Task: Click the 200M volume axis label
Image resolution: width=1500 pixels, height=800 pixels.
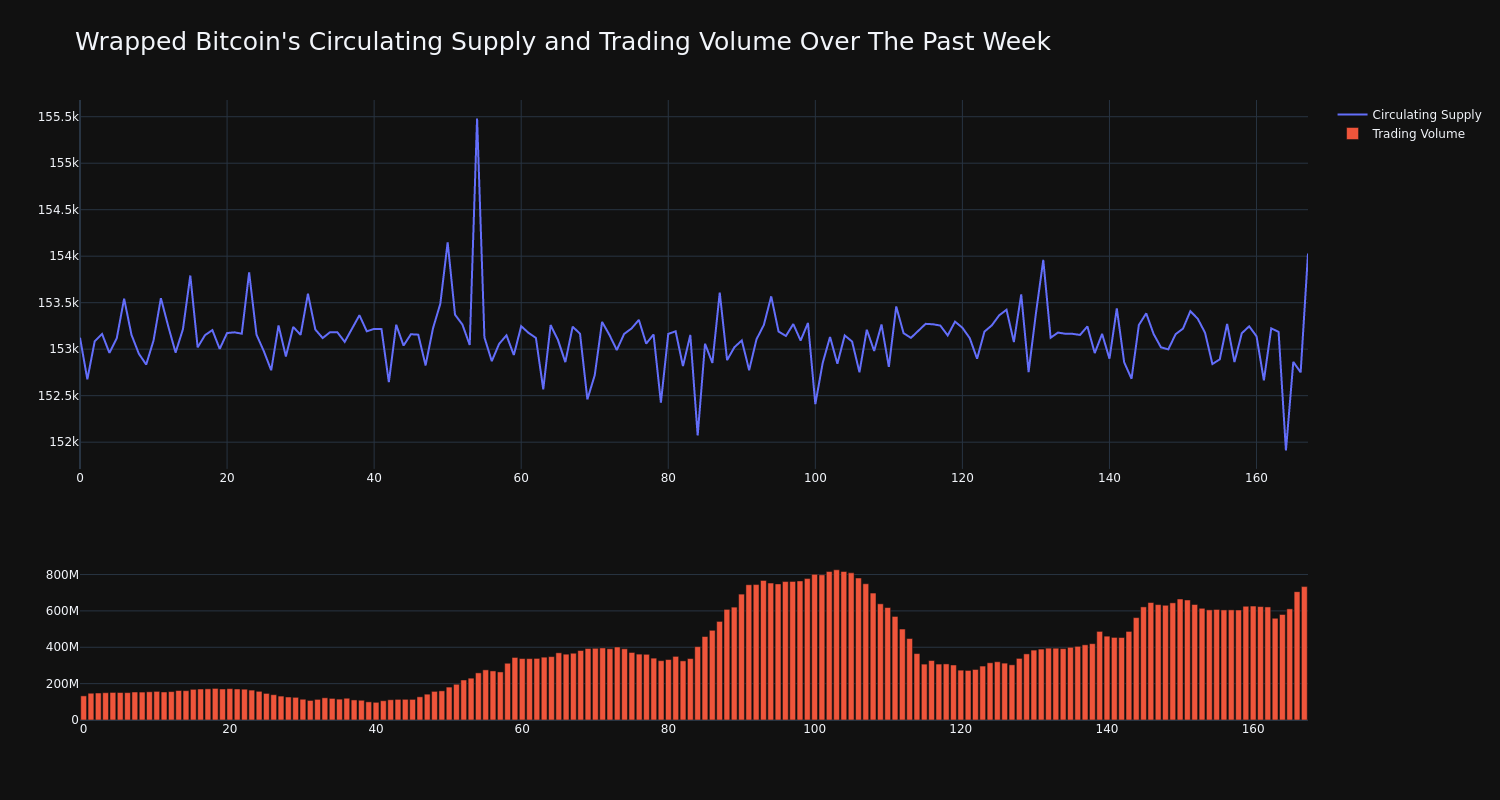Action: tap(62, 684)
